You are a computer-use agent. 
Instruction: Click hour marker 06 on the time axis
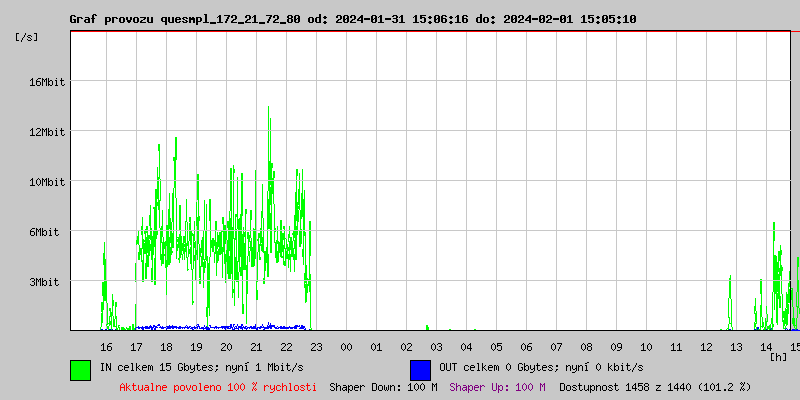526,347
